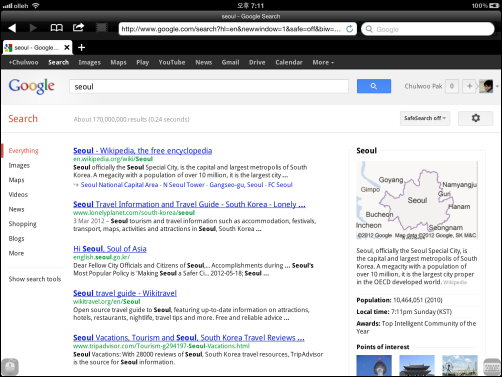Open N Seoul Tower sublink

(x=184, y=185)
